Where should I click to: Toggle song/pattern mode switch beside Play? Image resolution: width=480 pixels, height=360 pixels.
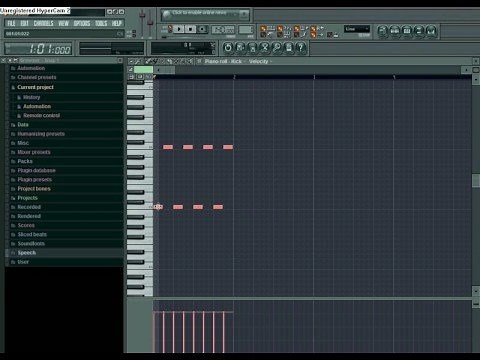click(170, 29)
